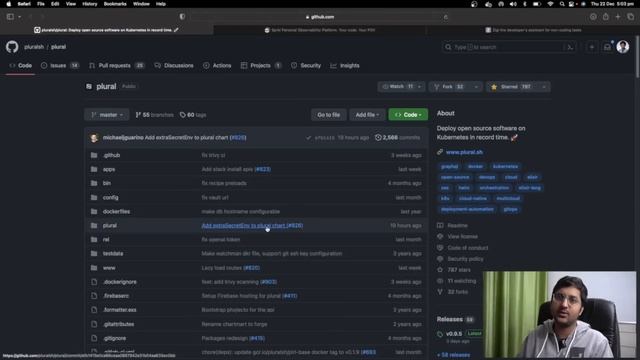
Task: Open the .dockerignore file
Action: coord(120,282)
